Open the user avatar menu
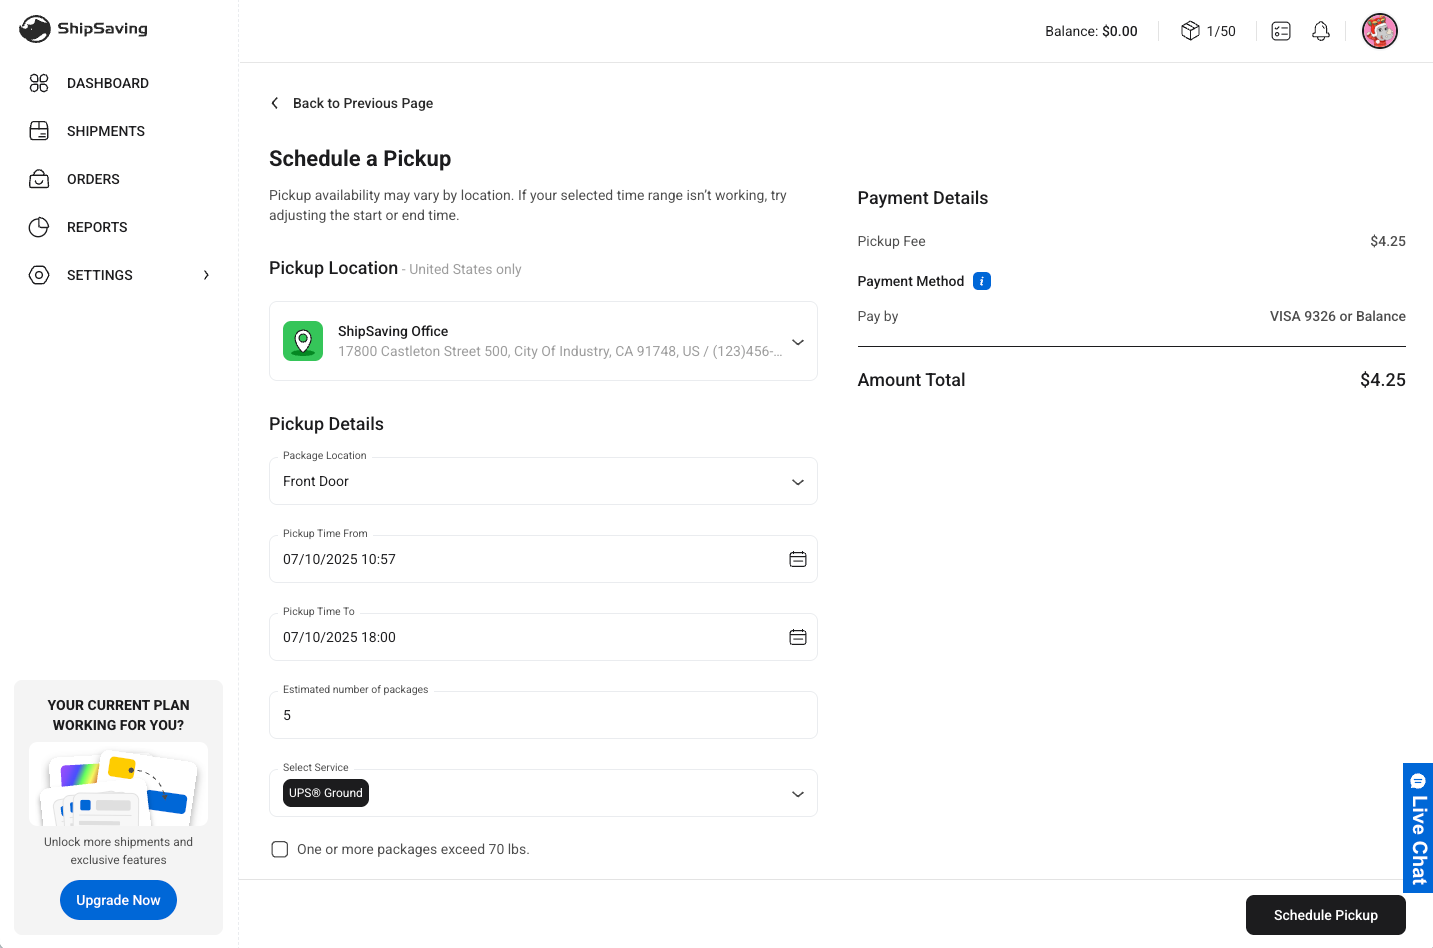The image size is (1433, 948). (1380, 31)
